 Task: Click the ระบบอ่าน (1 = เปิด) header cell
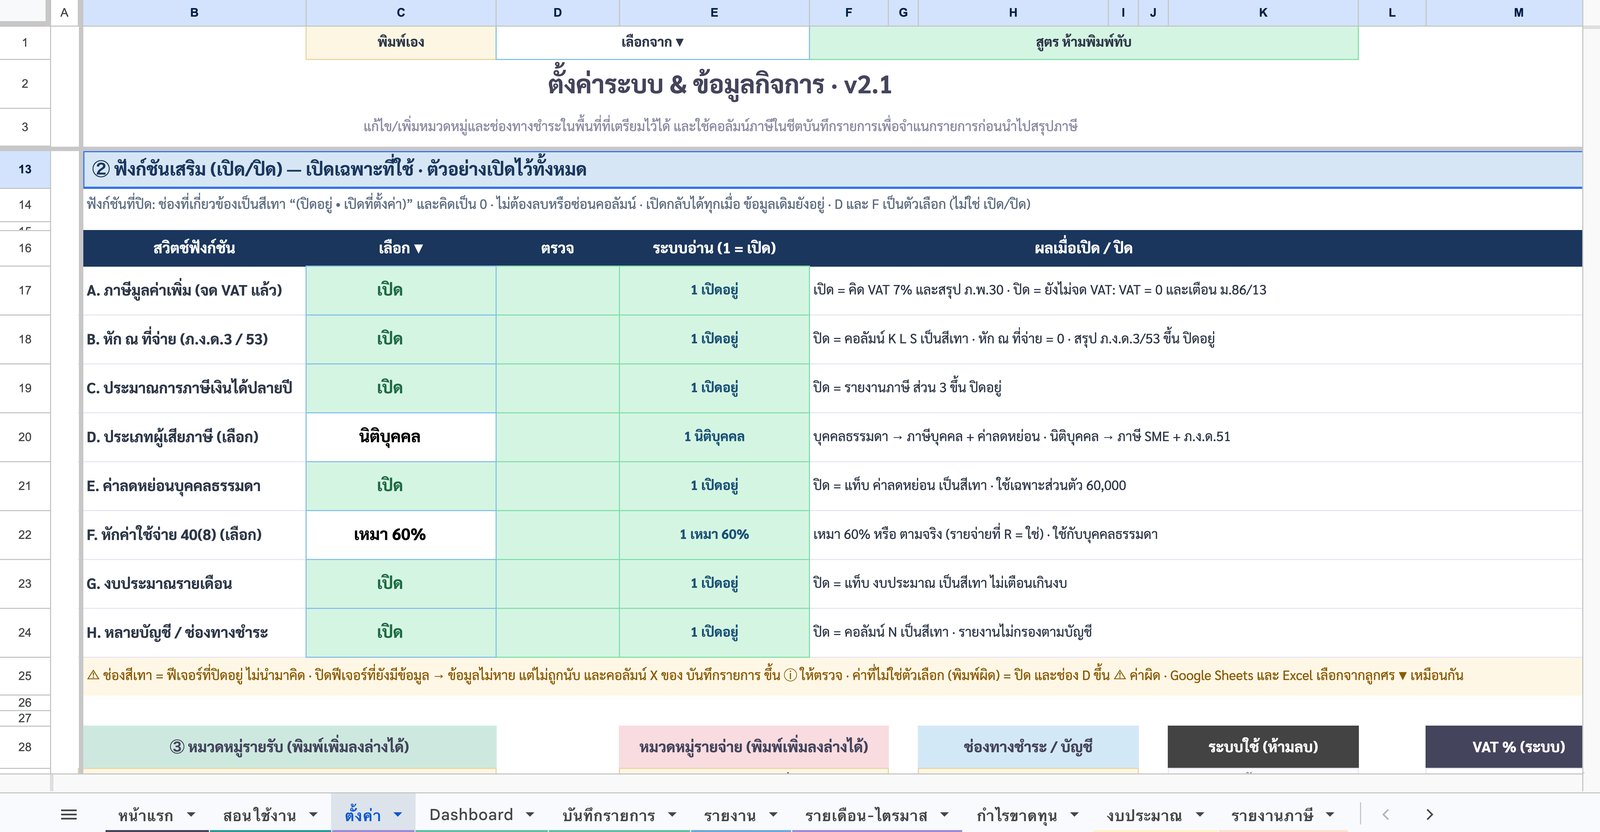point(714,248)
